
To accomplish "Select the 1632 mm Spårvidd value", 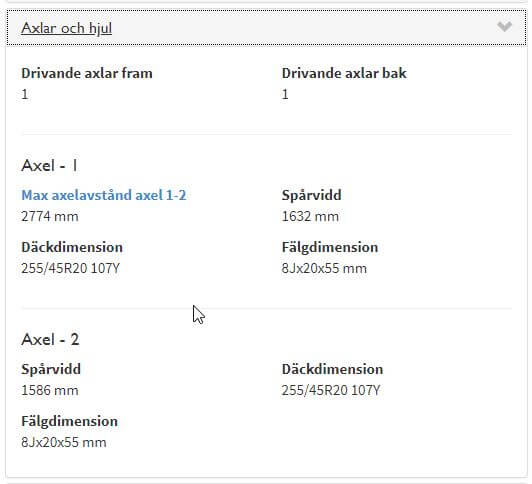I will click(310, 216).
